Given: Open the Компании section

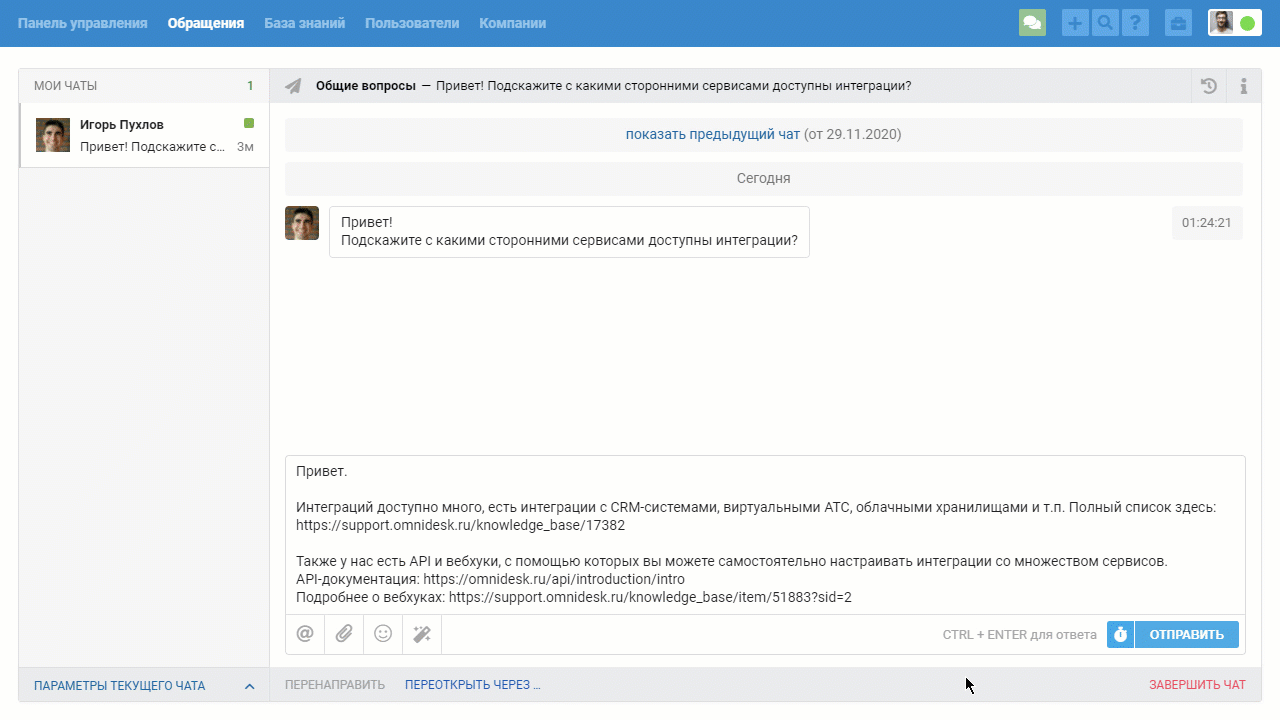Looking at the screenshot, I should tap(513, 23).
